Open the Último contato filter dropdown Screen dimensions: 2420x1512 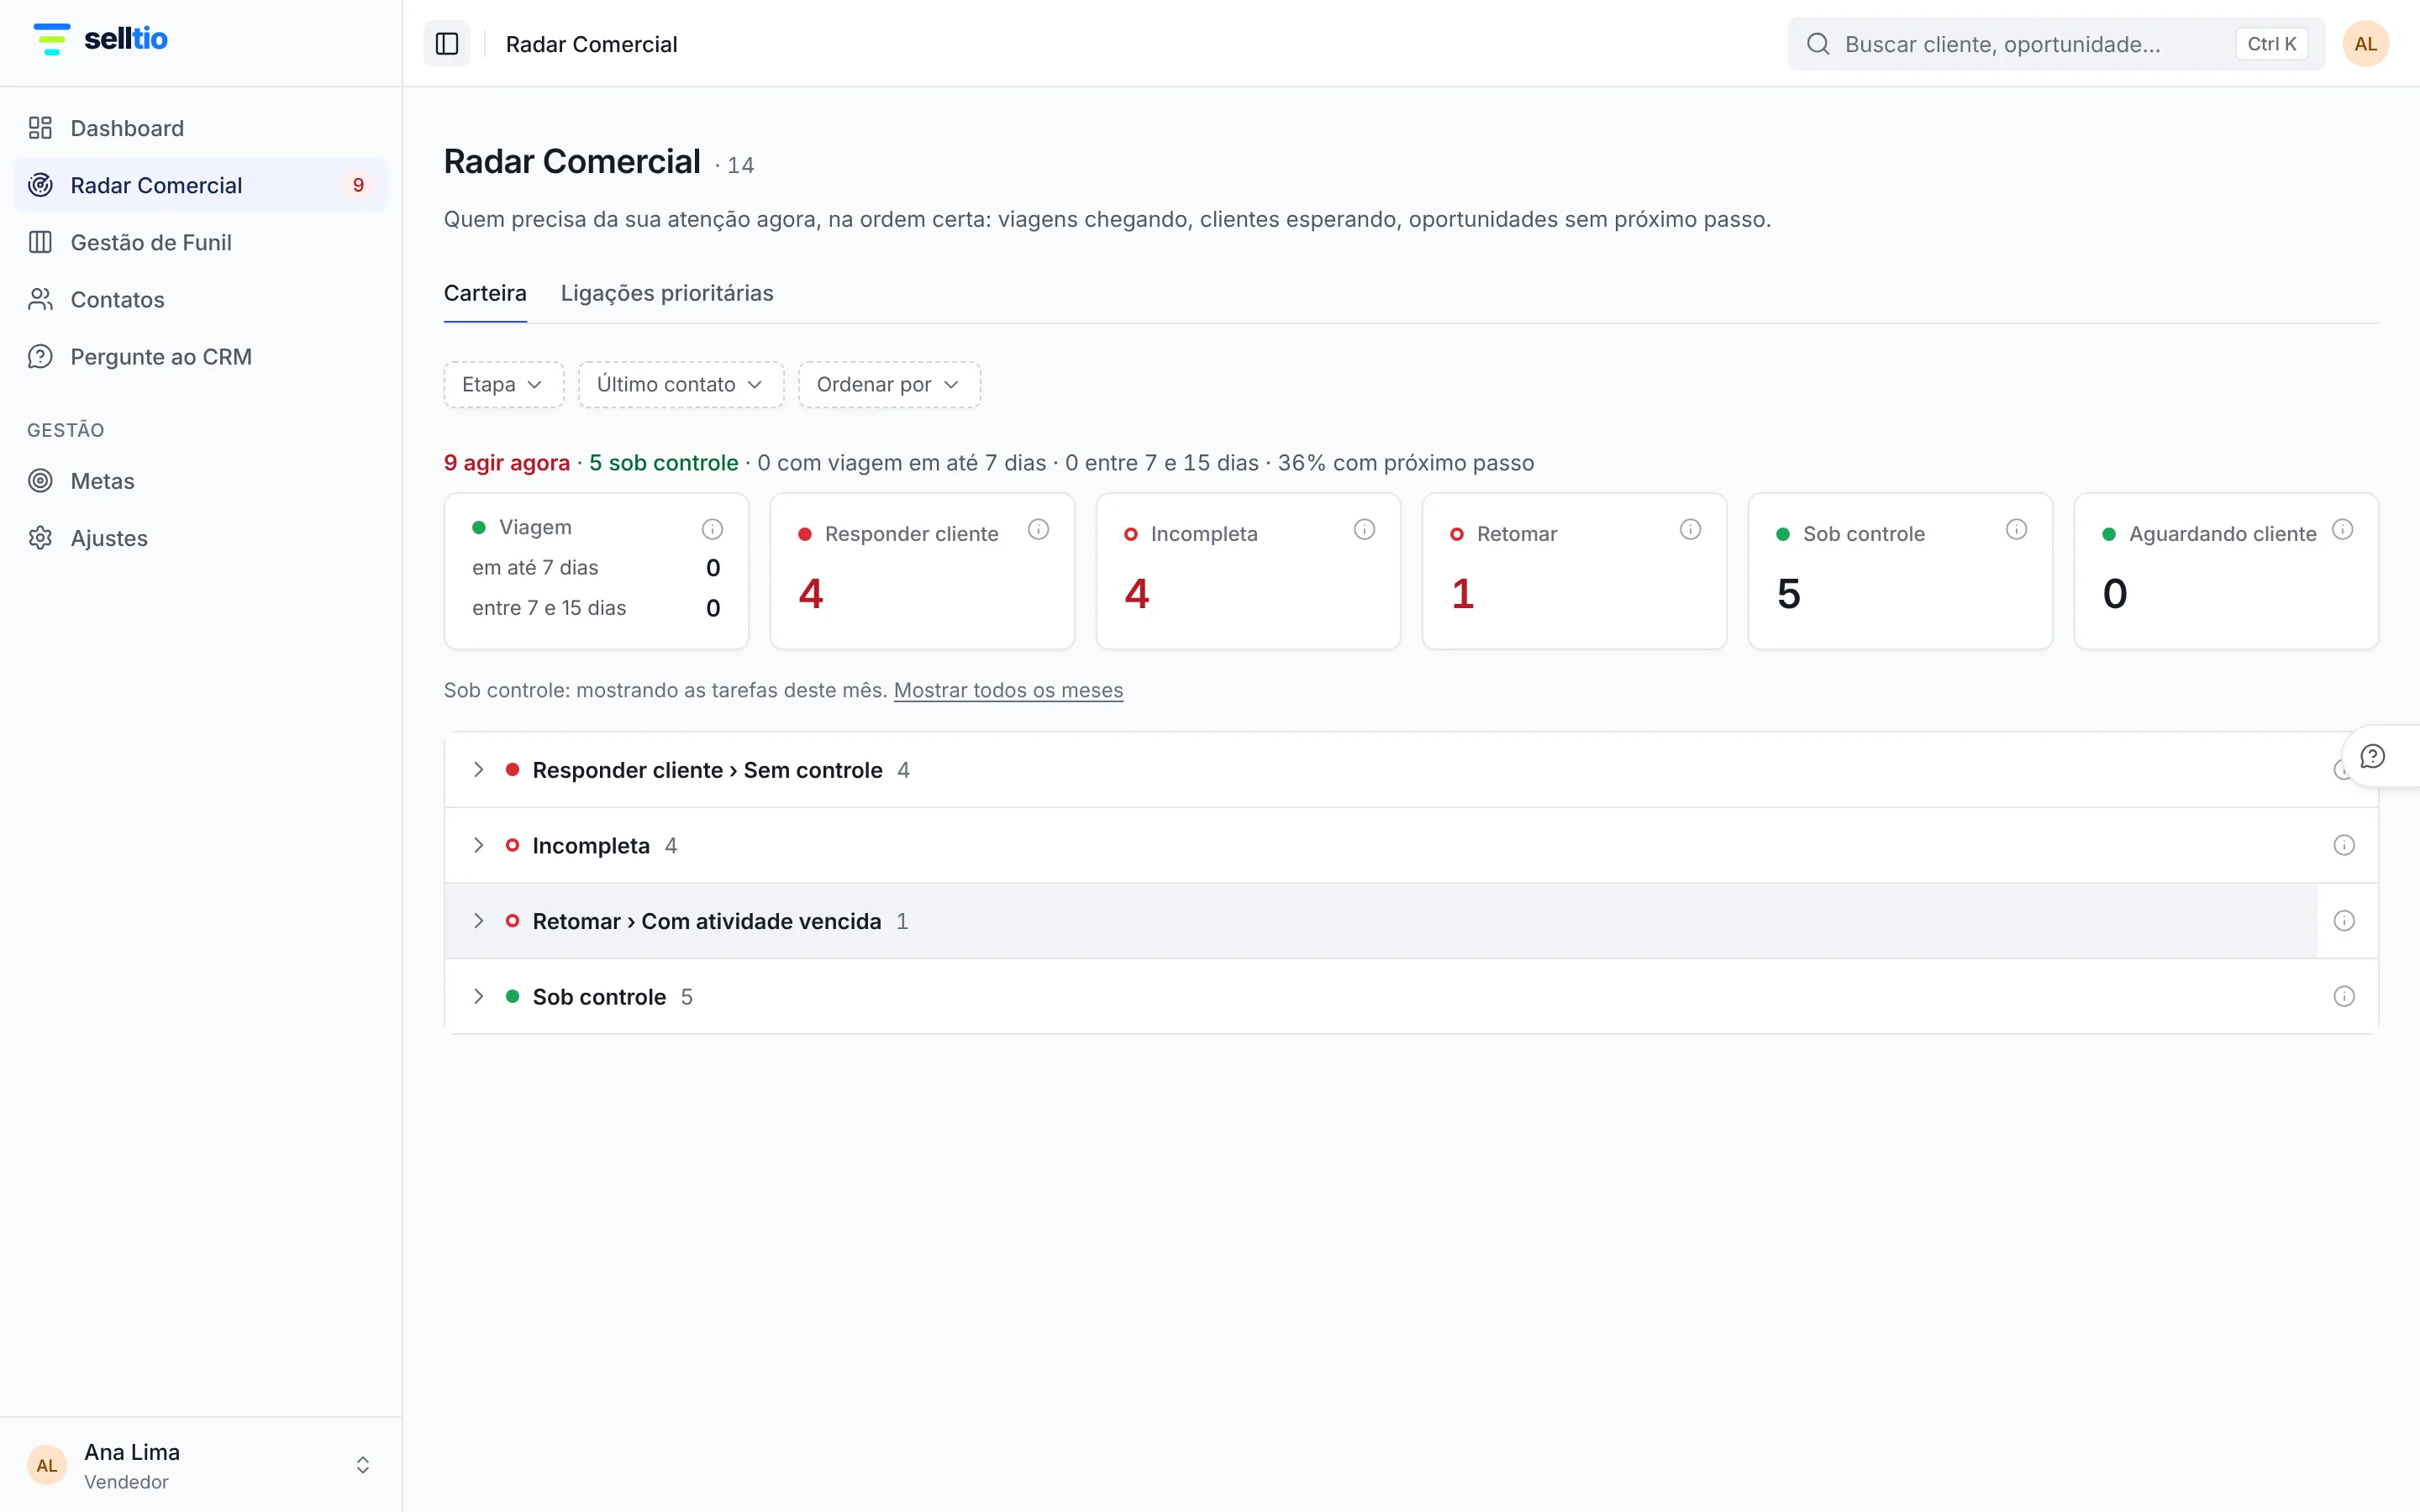tap(680, 384)
